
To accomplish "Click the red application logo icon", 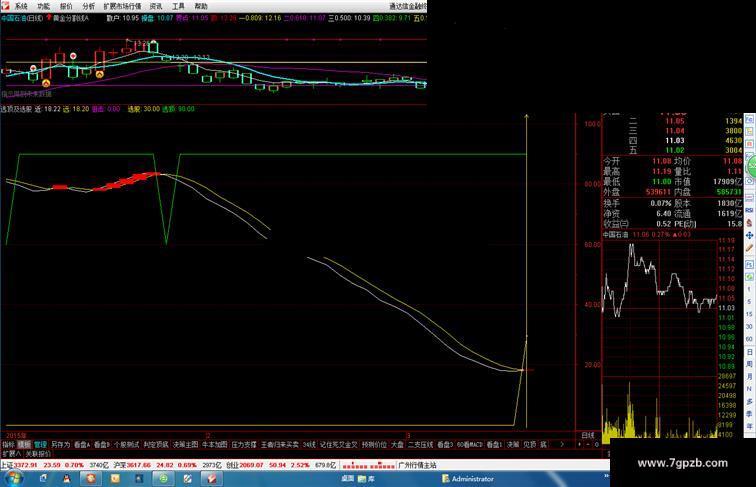I will point(6,6).
